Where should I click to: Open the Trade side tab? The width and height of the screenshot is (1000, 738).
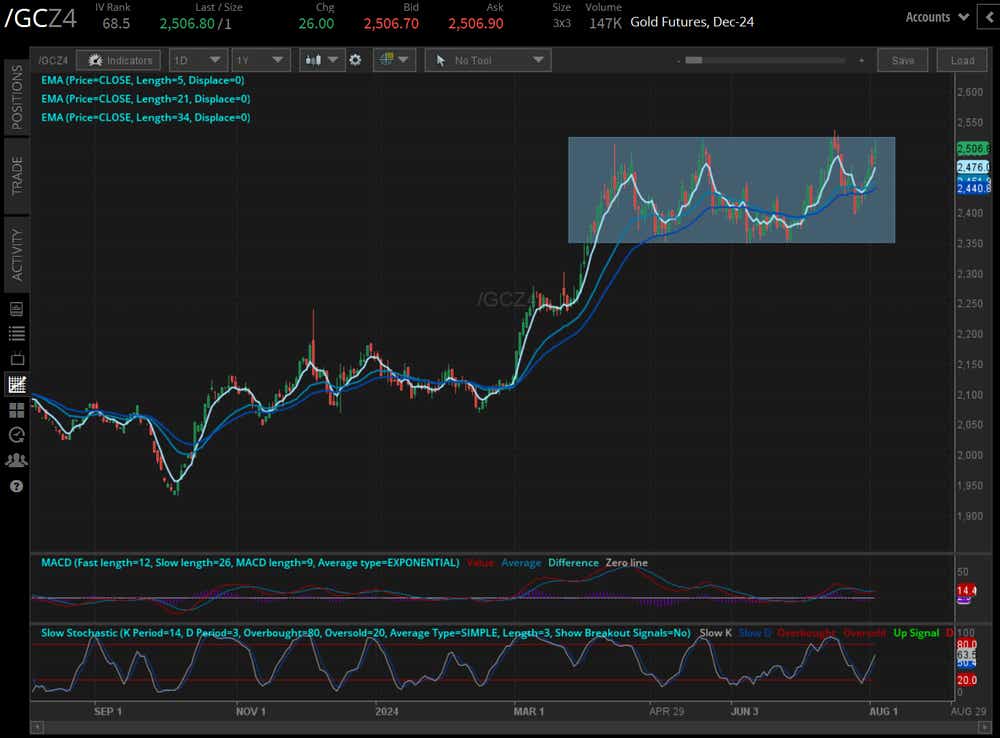tap(16, 176)
